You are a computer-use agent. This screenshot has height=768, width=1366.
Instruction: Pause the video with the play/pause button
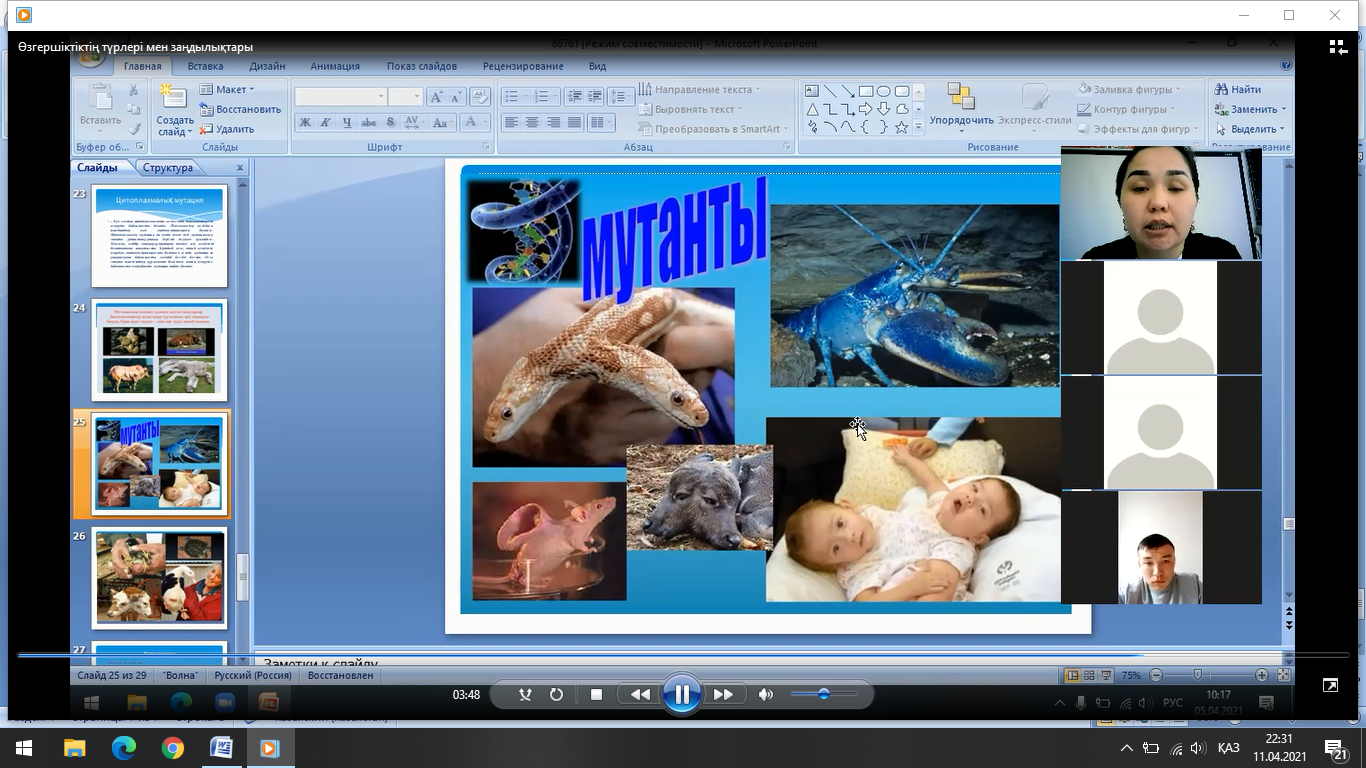pyautogui.click(x=681, y=694)
